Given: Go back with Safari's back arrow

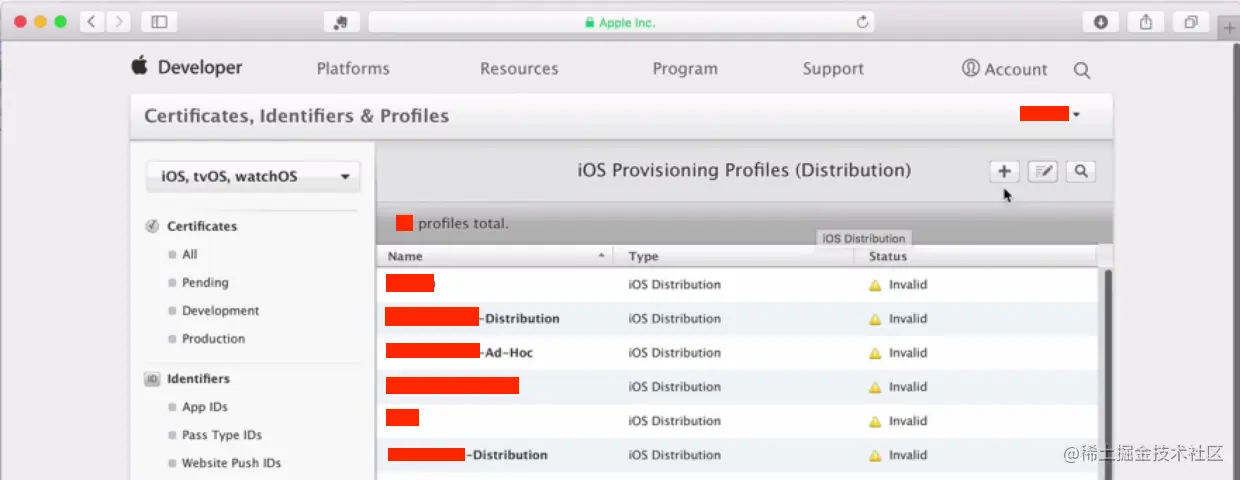Looking at the screenshot, I should (92, 21).
